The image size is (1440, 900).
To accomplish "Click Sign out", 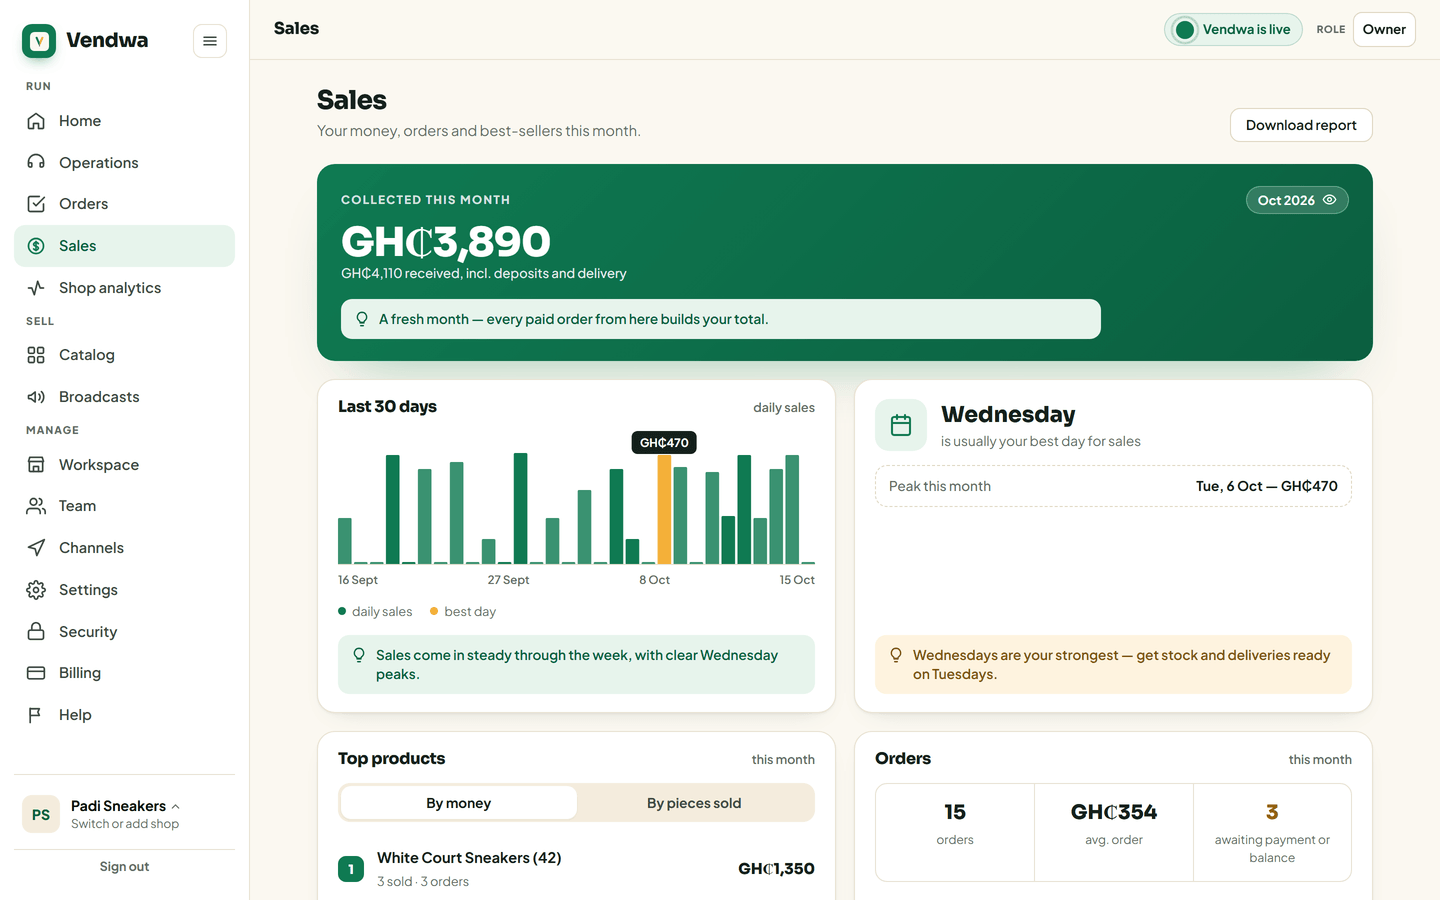I will tap(124, 867).
